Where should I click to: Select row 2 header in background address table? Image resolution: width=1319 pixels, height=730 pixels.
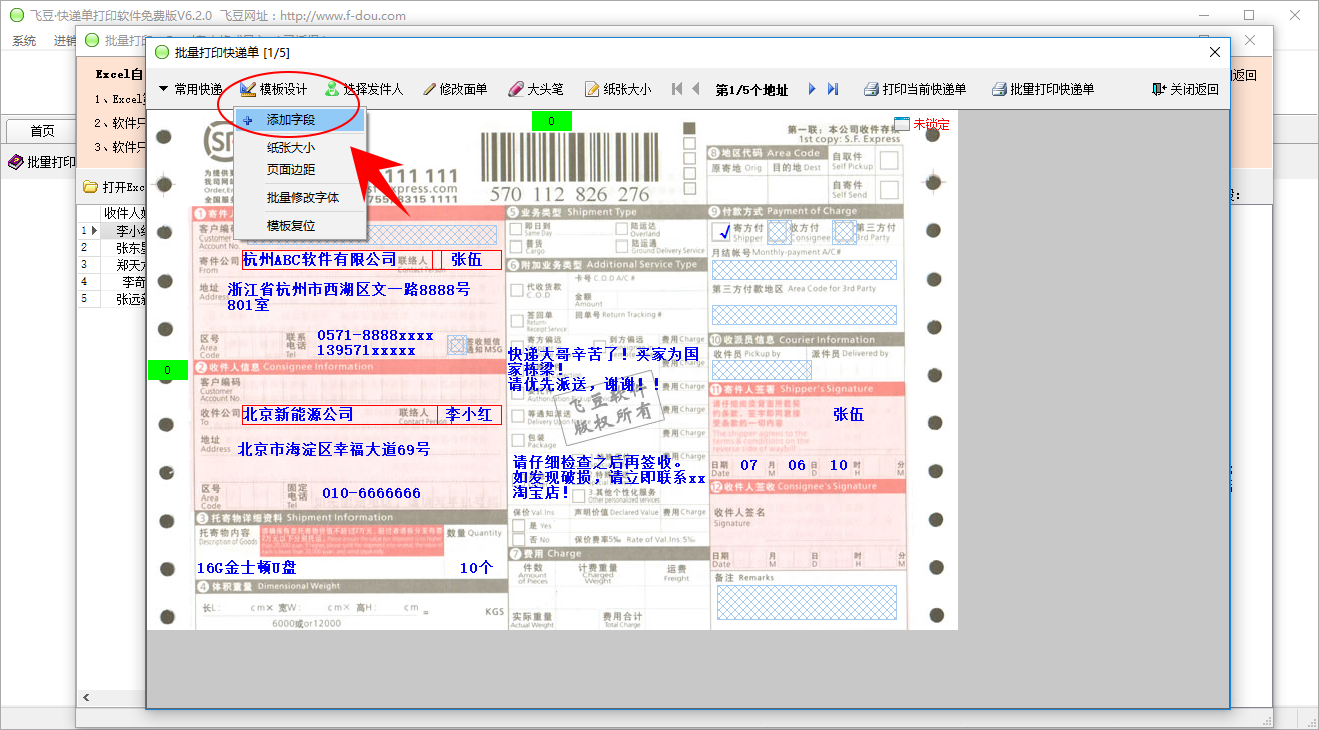[x=90, y=247]
